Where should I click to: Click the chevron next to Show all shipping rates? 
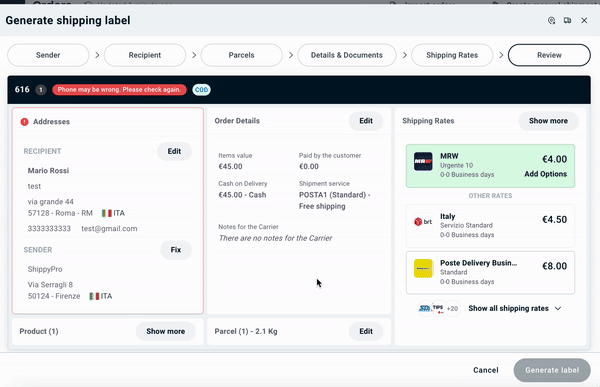point(558,309)
